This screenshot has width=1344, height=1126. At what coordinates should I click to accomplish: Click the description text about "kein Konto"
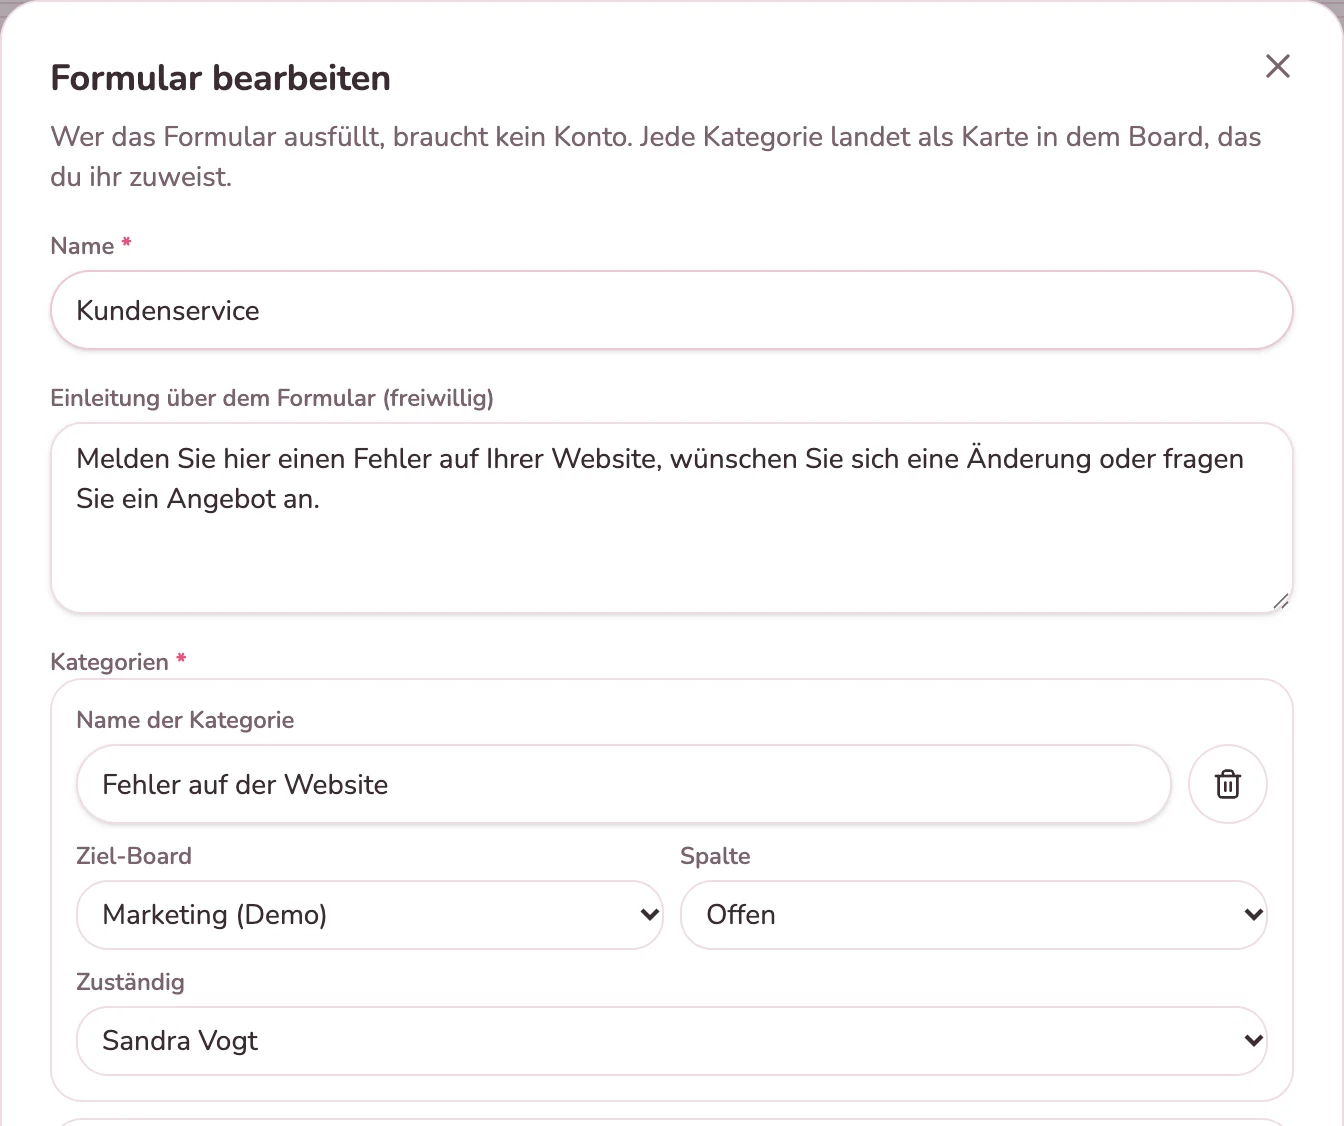point(656,156)
